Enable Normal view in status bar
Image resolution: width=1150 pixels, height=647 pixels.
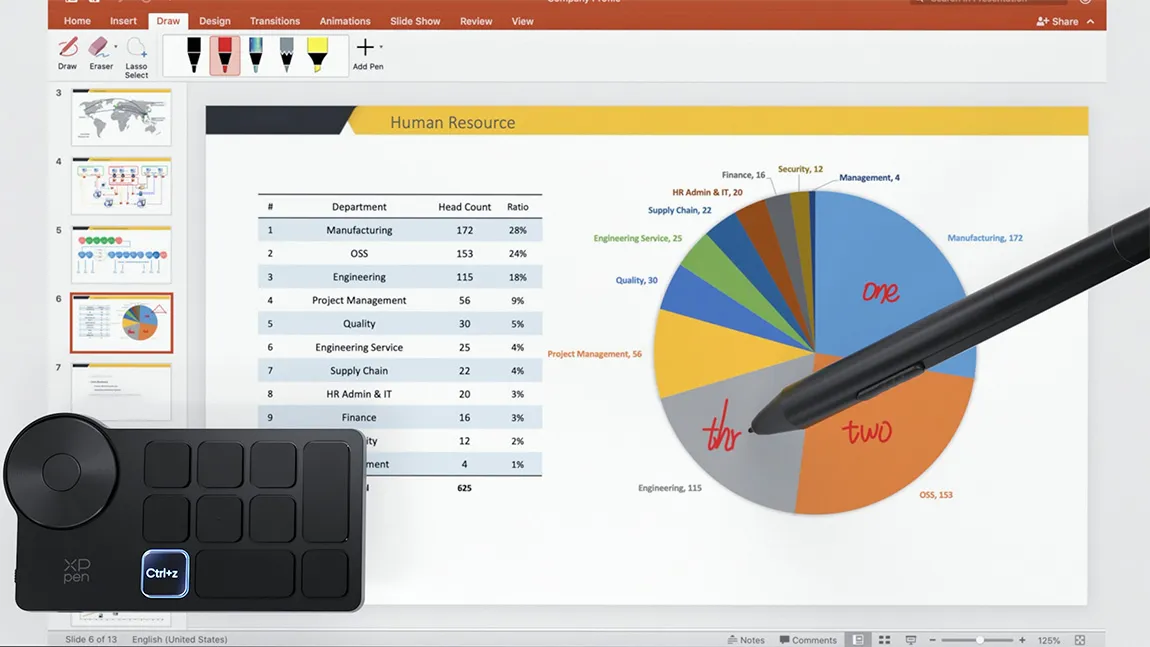point(858,640)
